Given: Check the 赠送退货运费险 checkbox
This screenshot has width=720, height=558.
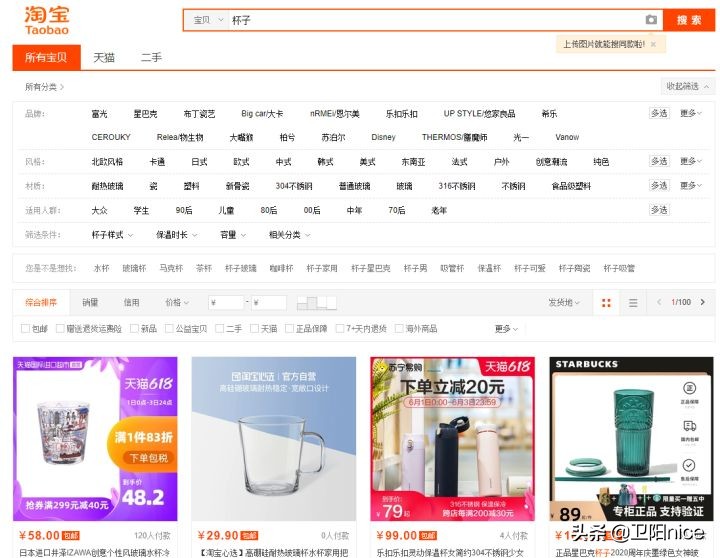Looking at the screenshot, I should pyautogui.click(x=60, y=328).
